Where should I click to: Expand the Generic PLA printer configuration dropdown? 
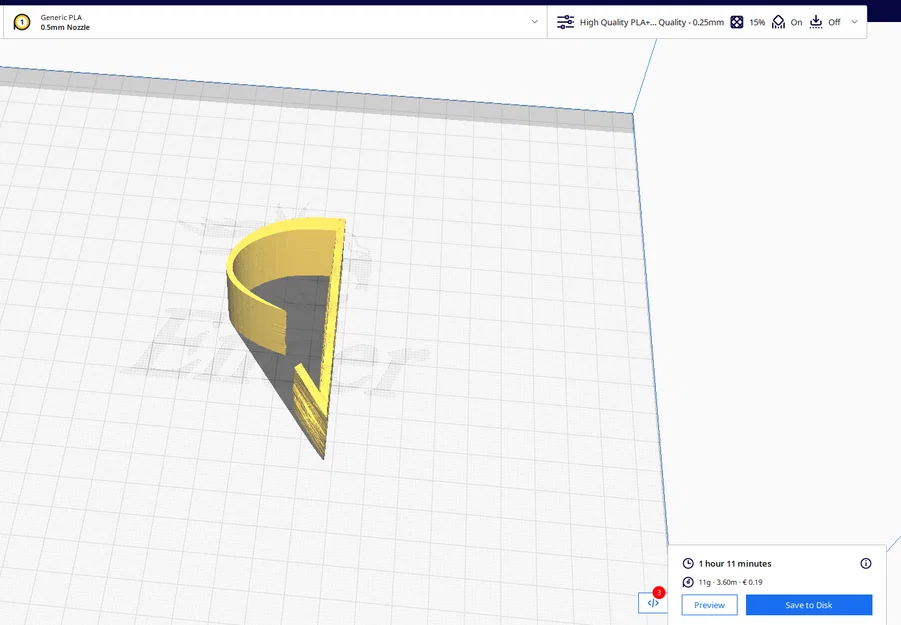coord(534,22)
